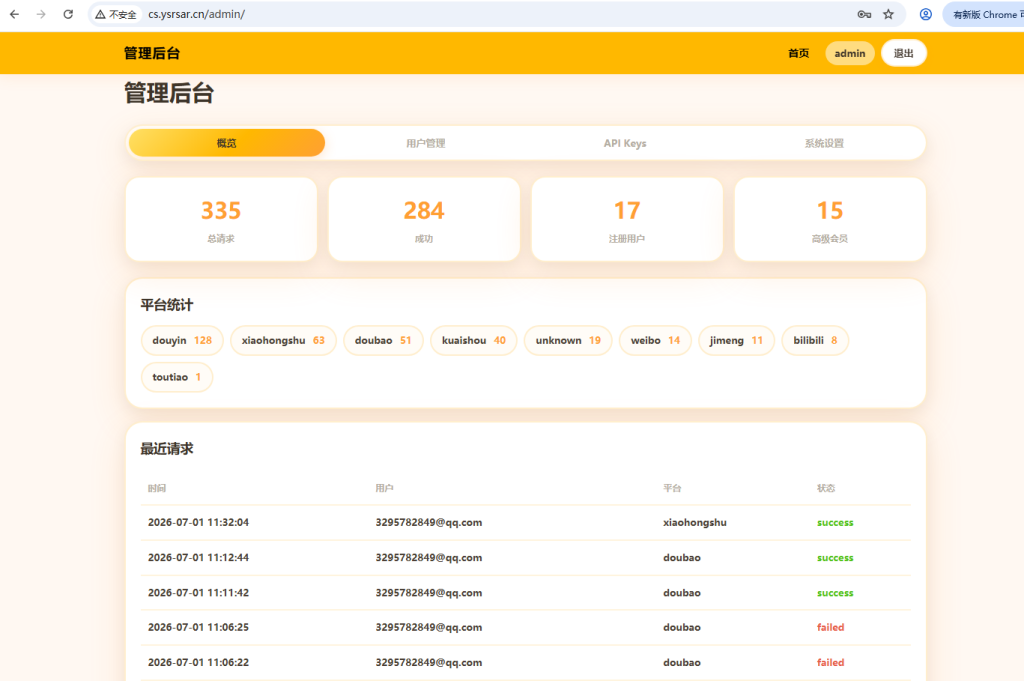Click doubao in the 11:12:44 row
Viewport: 1024px width, 681px height.
tap(682, 558)
